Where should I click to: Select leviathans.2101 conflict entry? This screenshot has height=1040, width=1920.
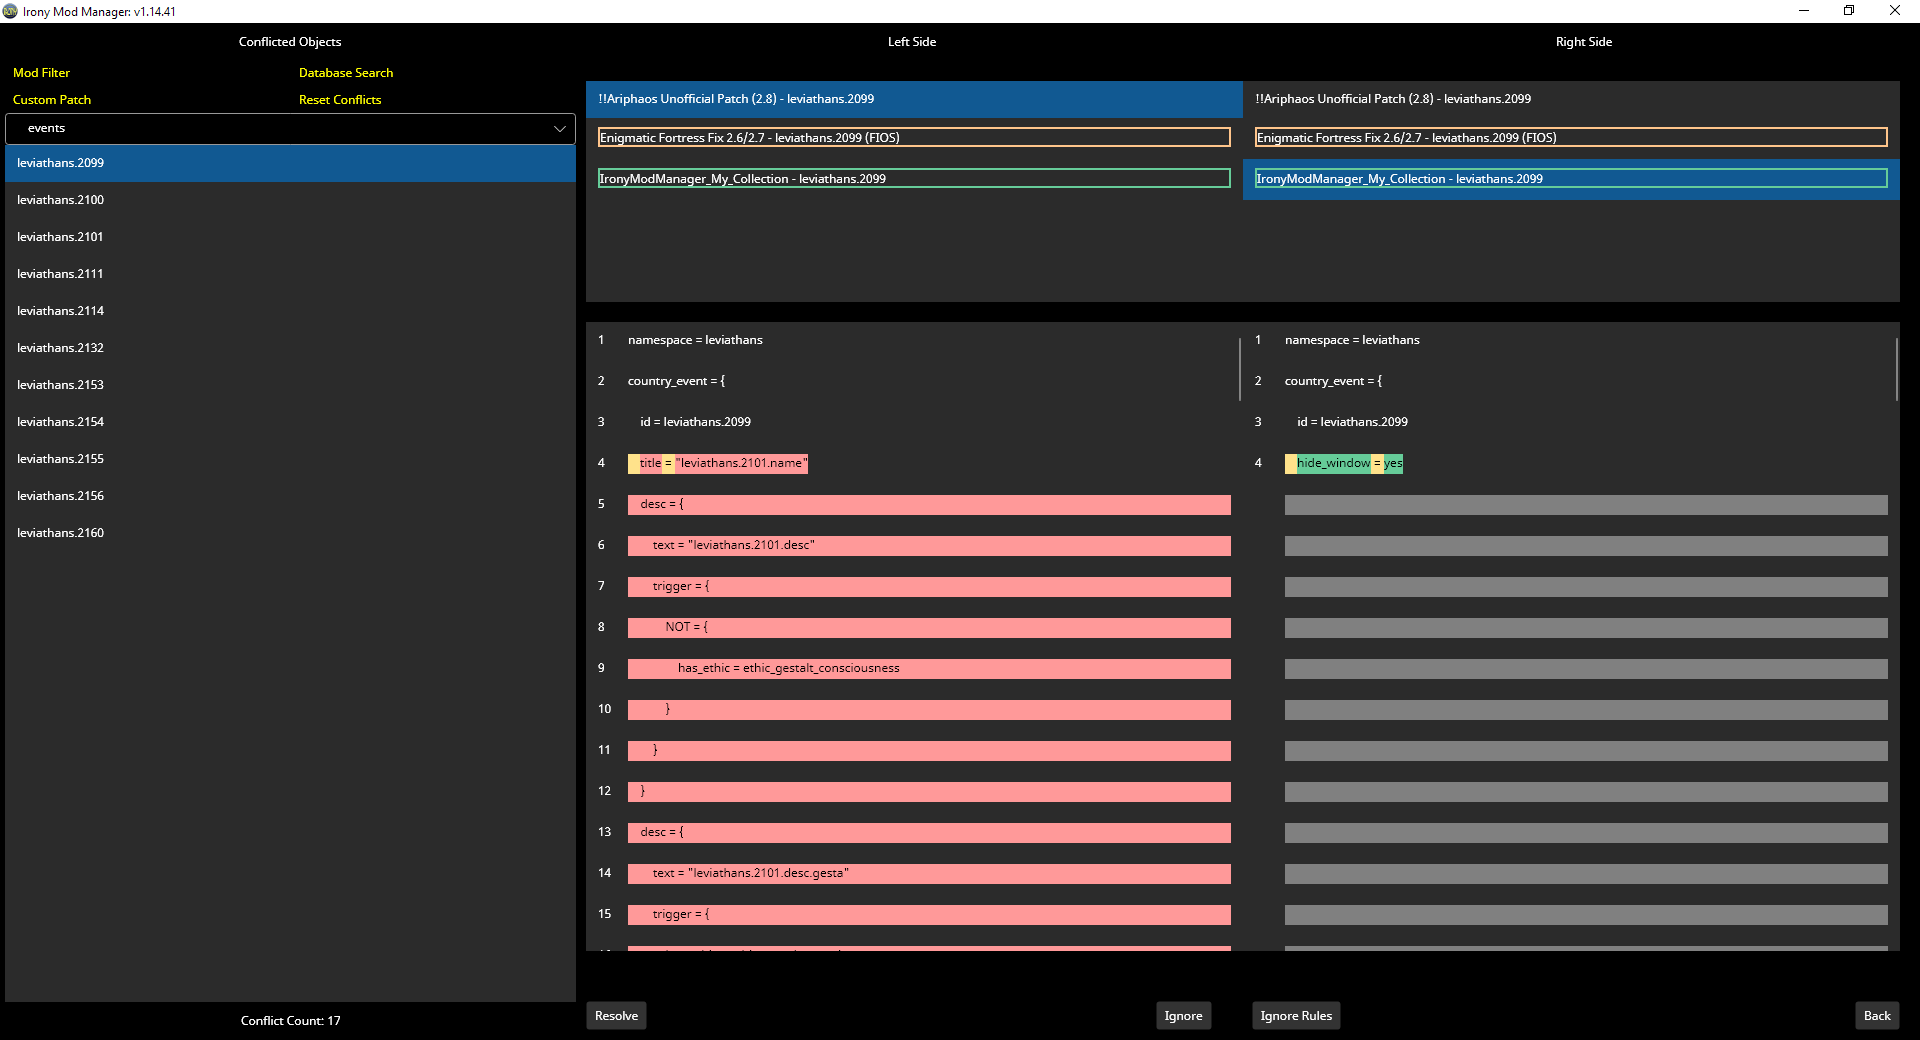290,237
